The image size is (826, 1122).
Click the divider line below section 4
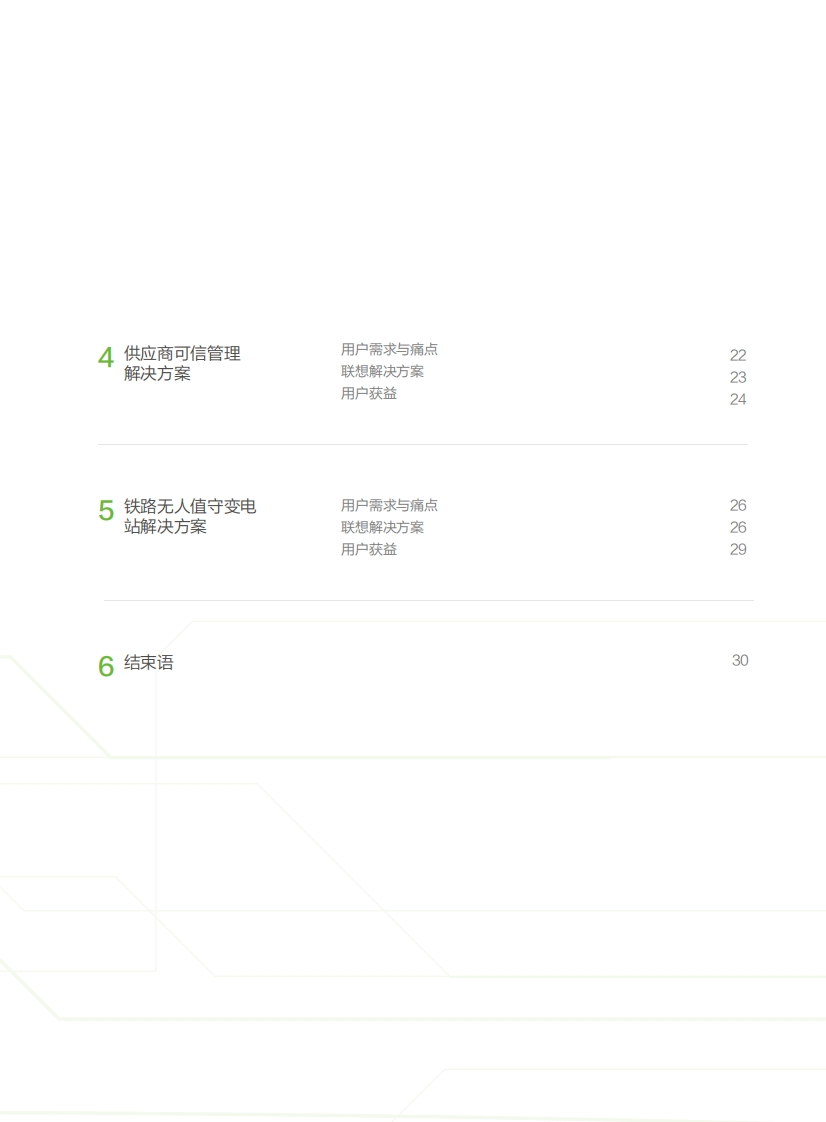click(x=423, y=444)
